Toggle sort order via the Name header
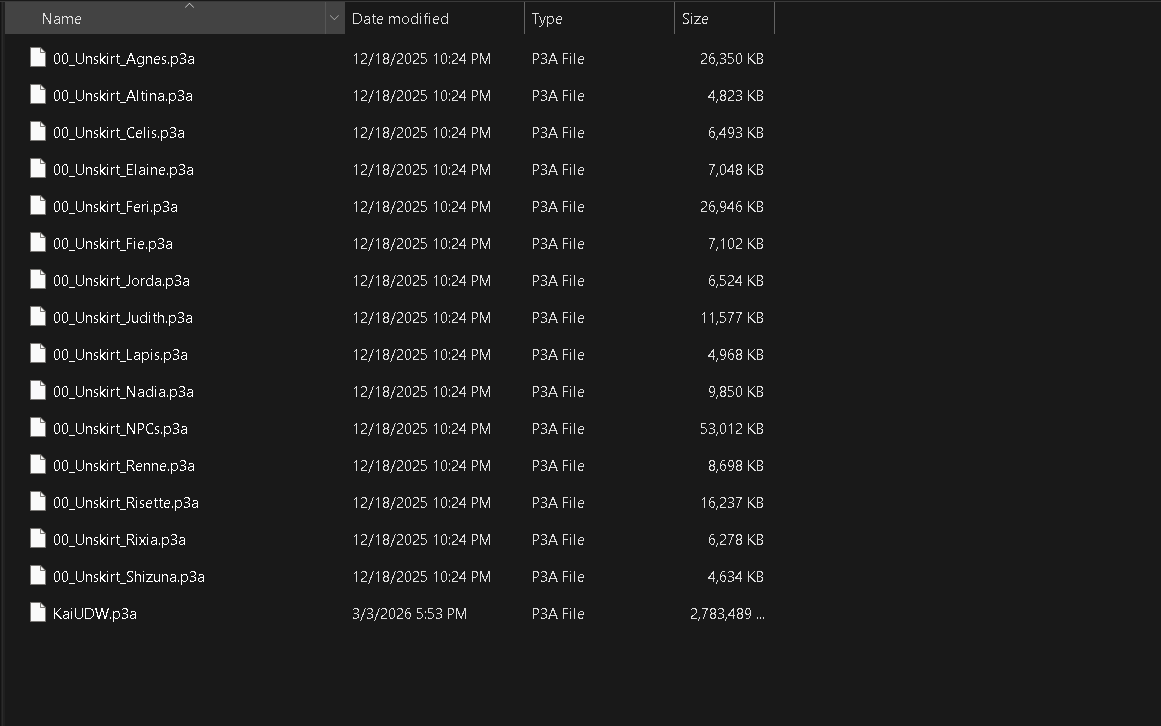 [165, 19]
